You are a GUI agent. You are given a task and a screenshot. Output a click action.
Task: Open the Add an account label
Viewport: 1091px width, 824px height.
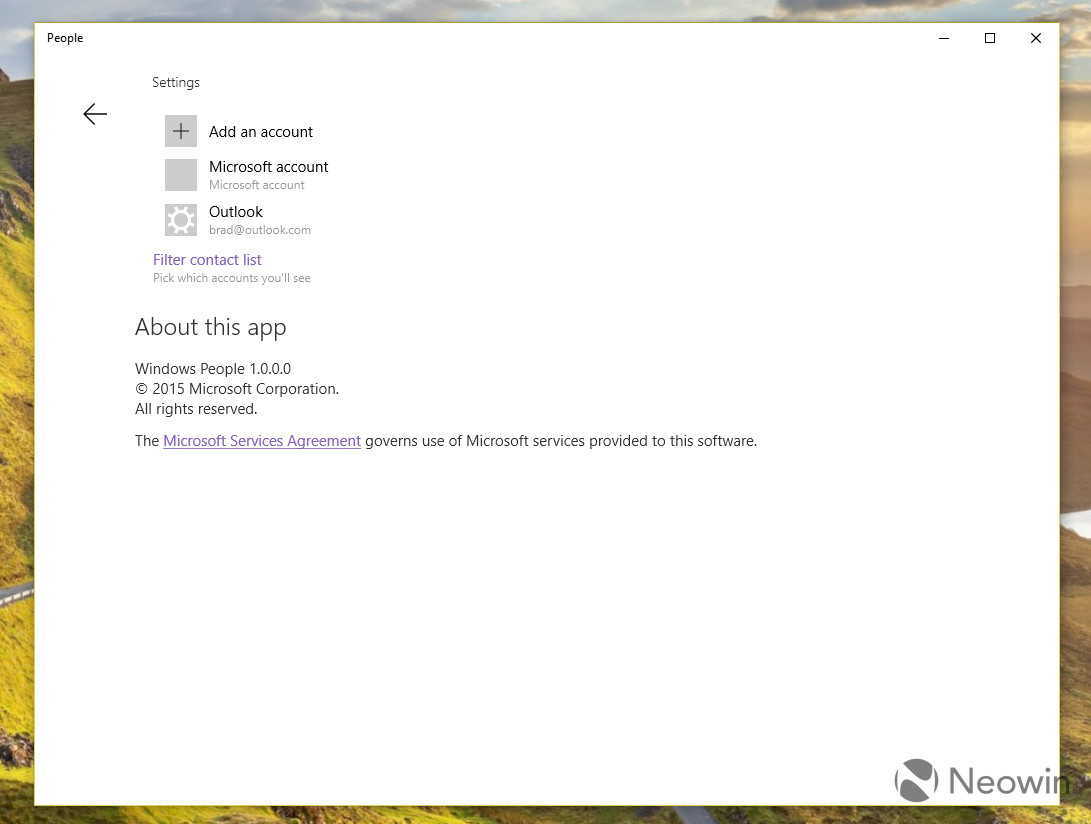(x=261, y=132)
